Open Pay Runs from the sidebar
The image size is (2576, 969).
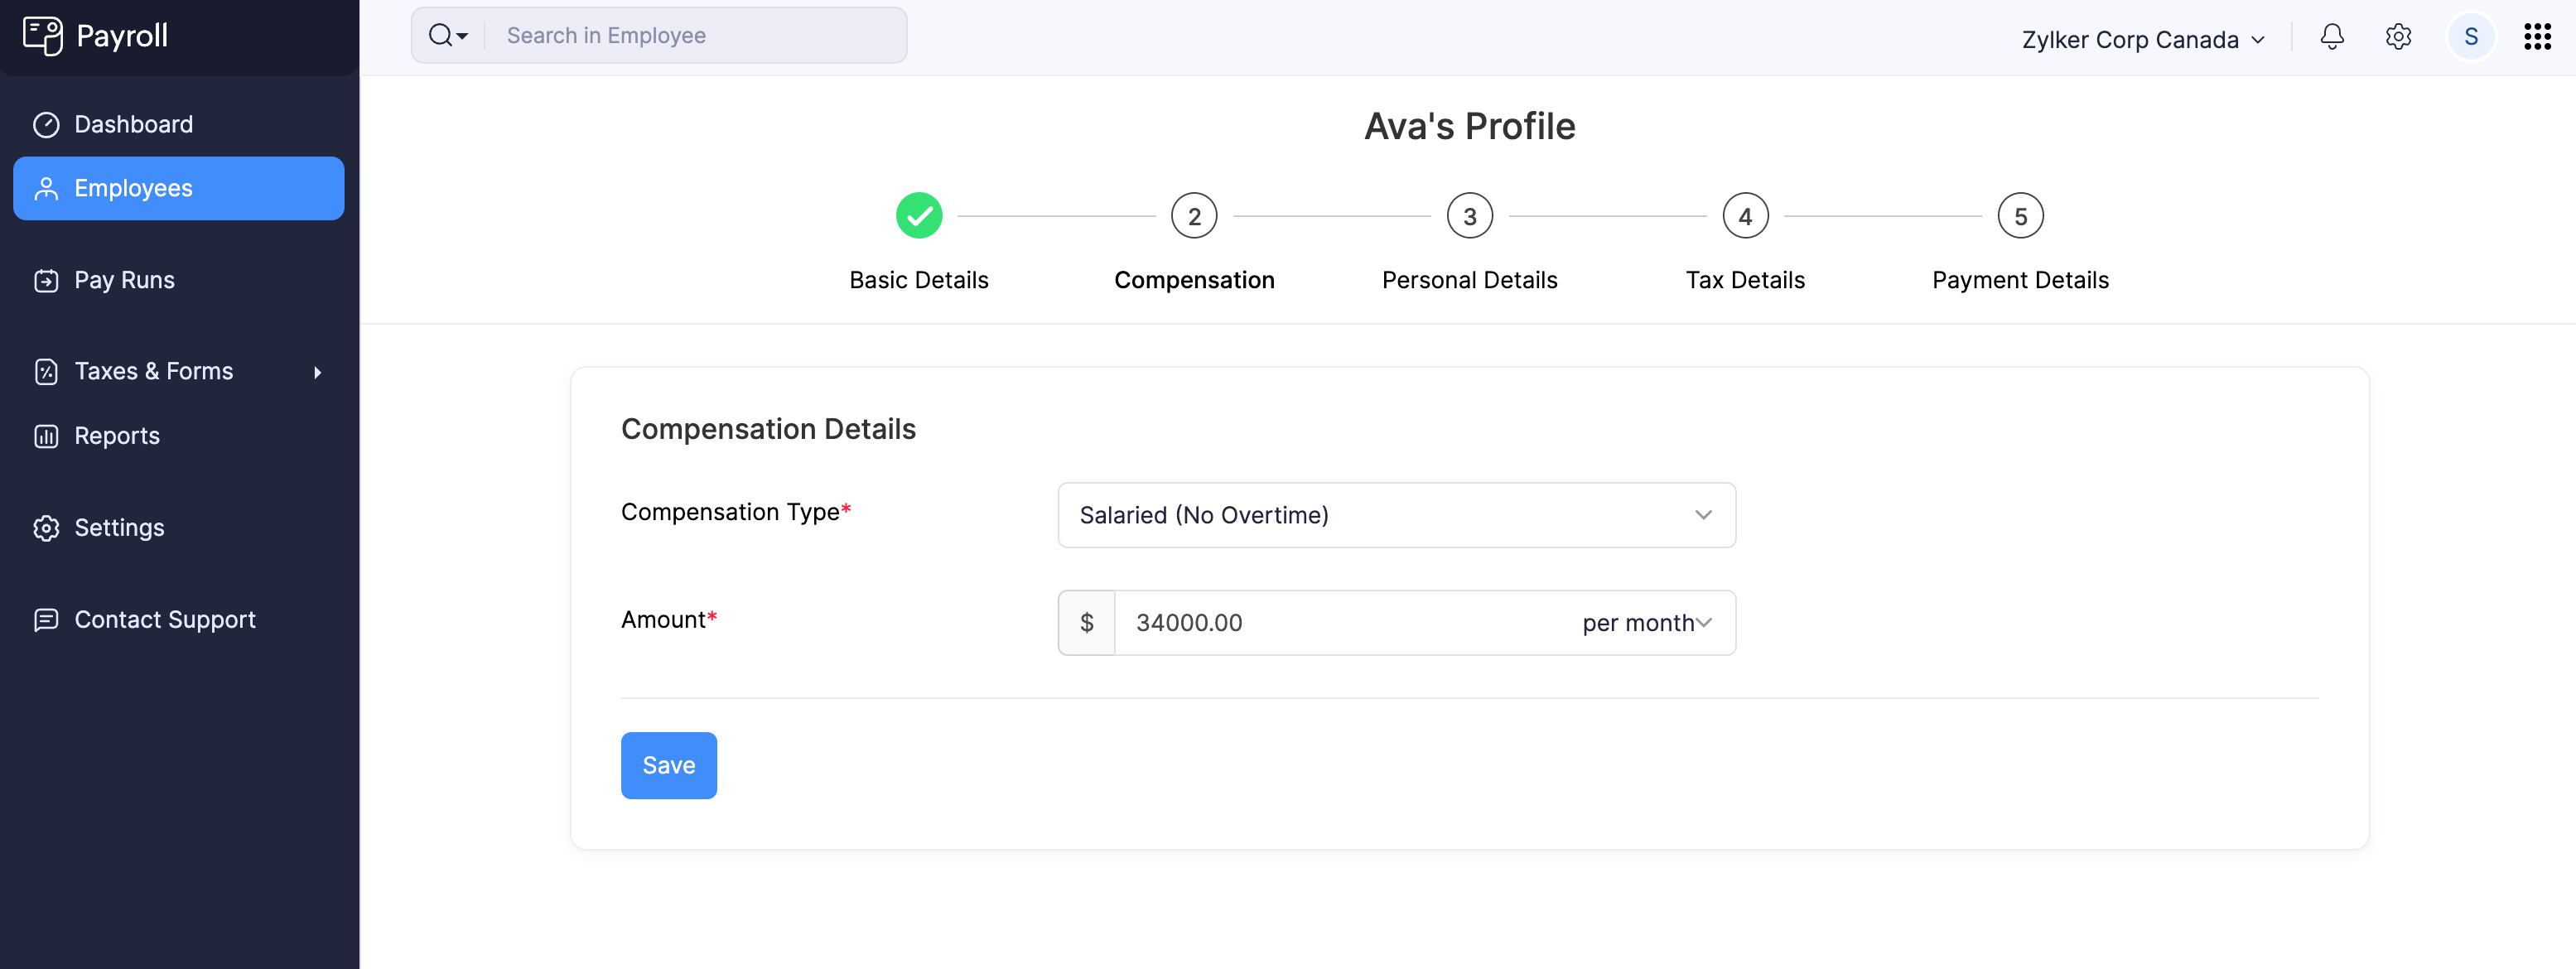click(124, 280)
